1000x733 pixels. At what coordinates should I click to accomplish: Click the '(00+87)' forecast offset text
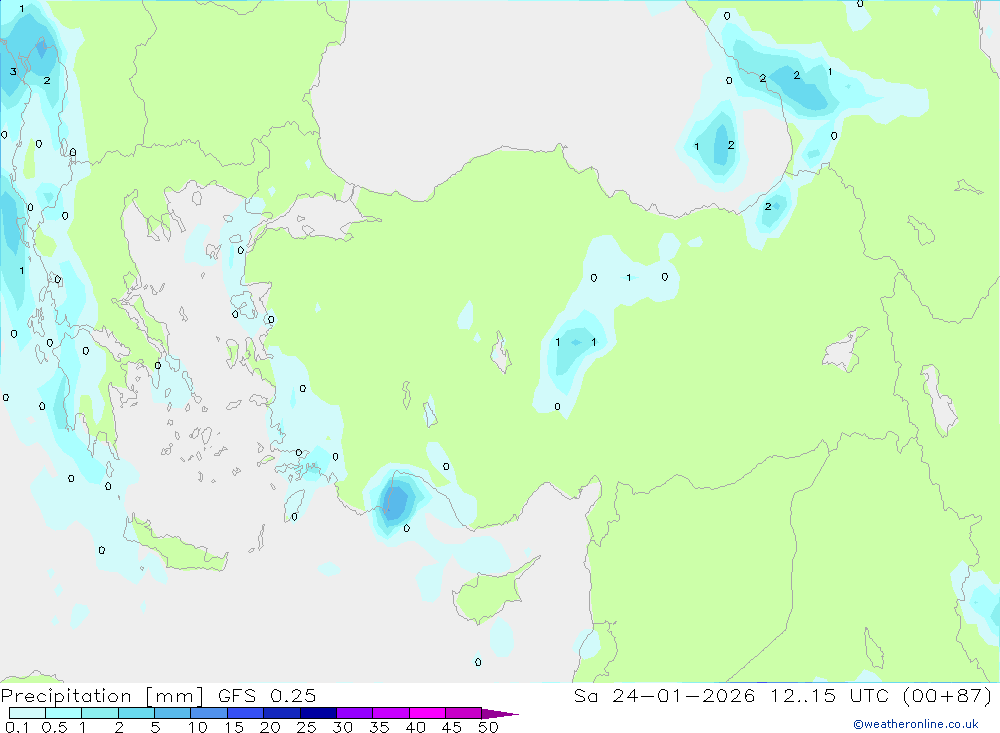tap(948, 695)
